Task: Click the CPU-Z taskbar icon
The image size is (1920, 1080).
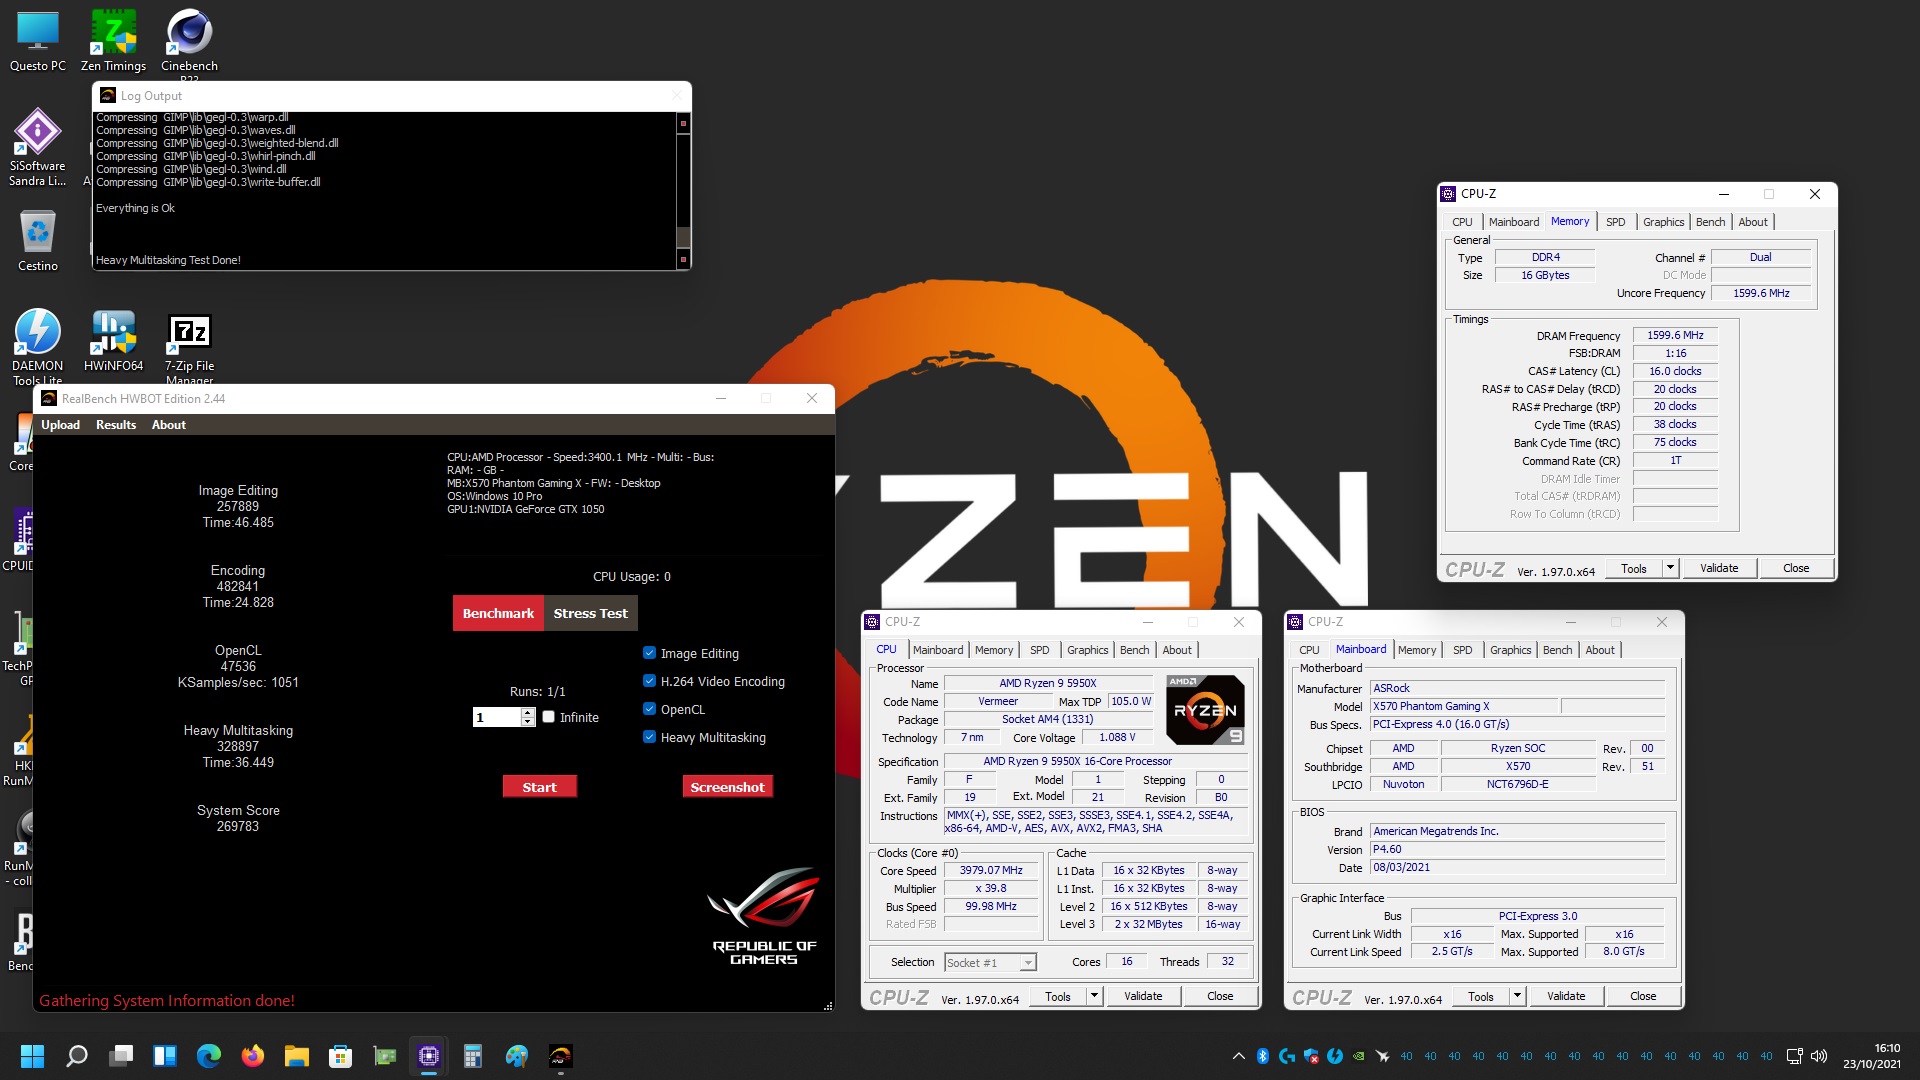Action: click(x=429, y=1056)
